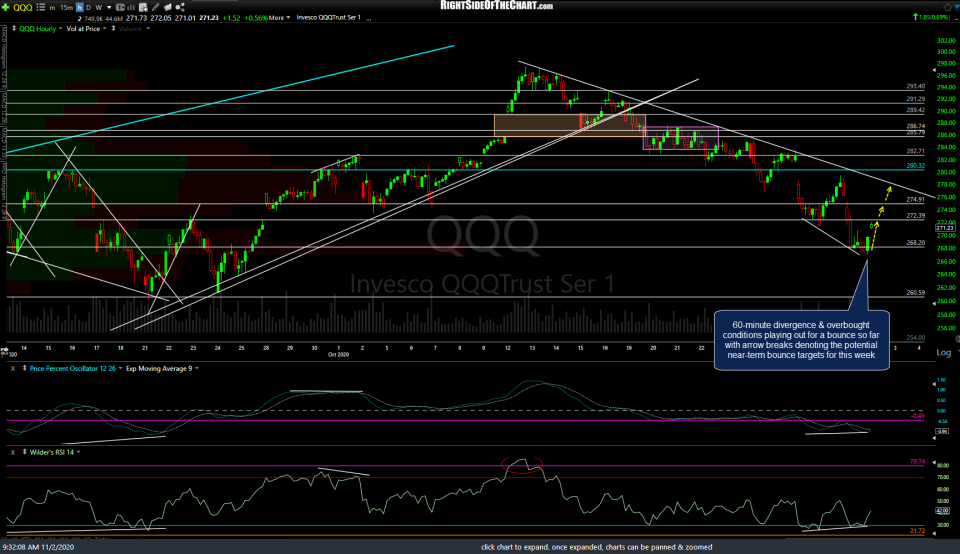The height and width of the screenshot is (554, 960).
Task: Open the watchlist icon beside QQQ
Action: pos(40,7)
